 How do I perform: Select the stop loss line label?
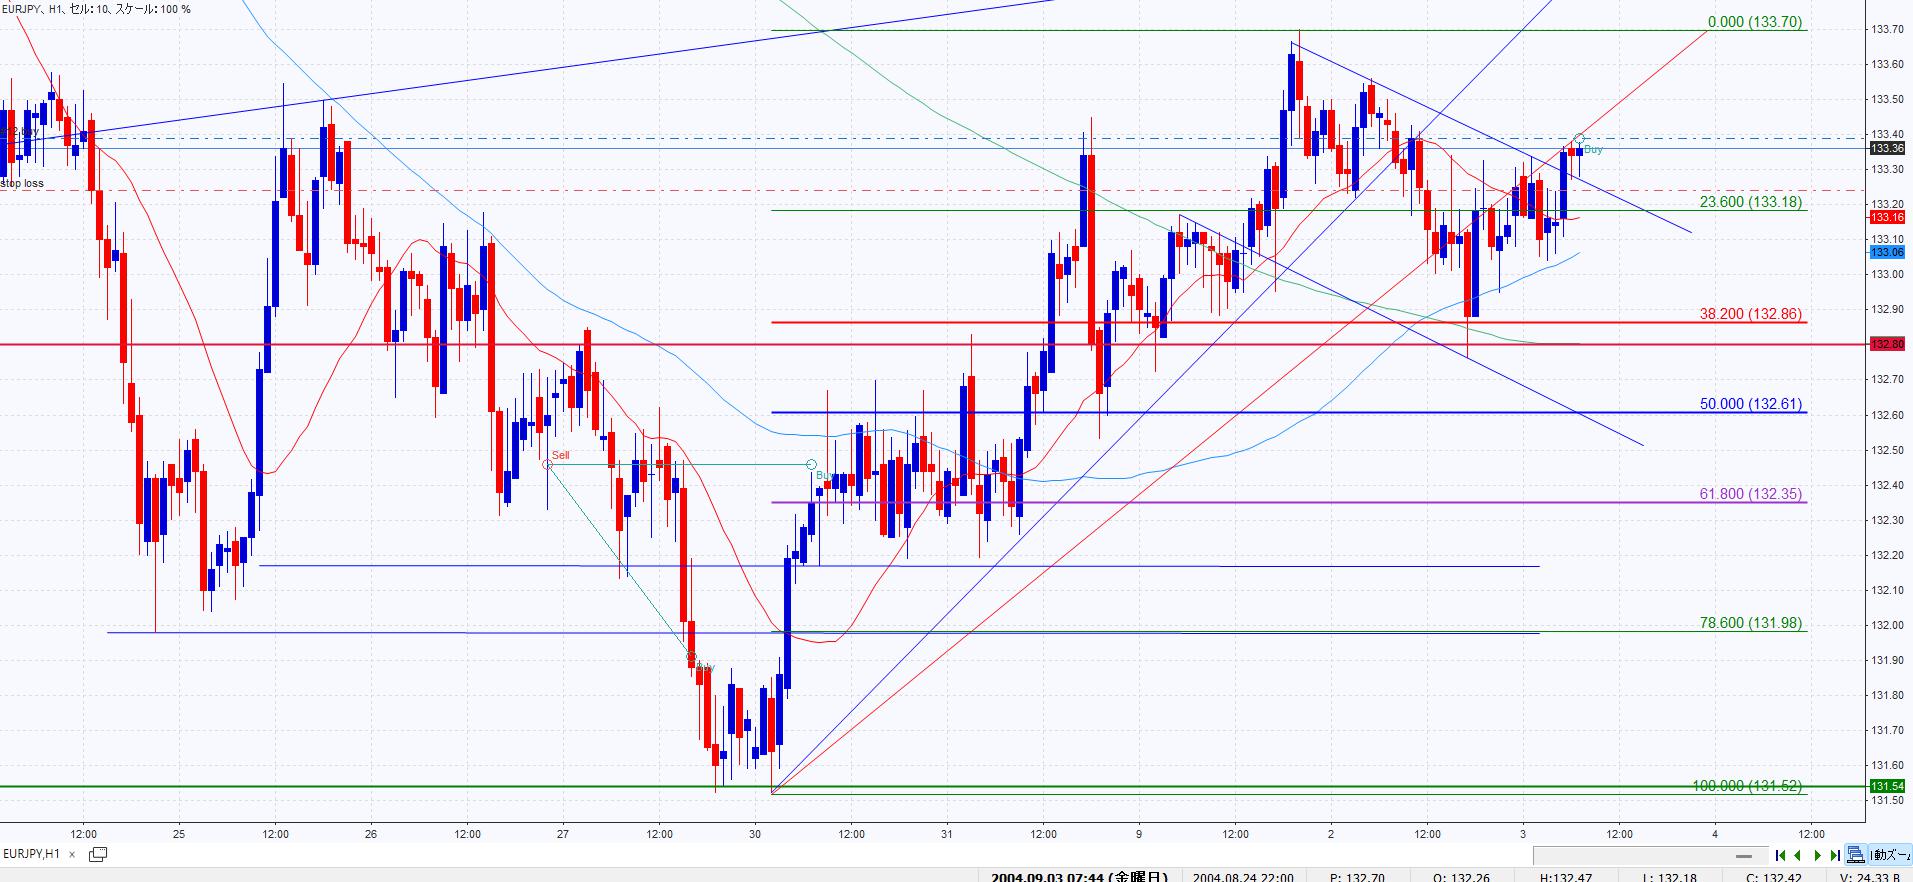pyautogui.click(x=22, y=183)
